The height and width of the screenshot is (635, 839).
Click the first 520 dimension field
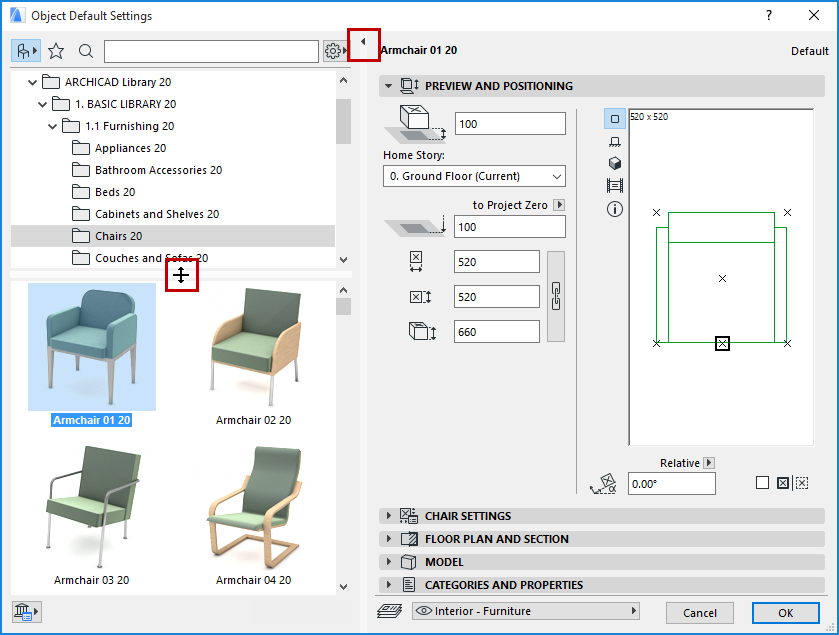497,262
